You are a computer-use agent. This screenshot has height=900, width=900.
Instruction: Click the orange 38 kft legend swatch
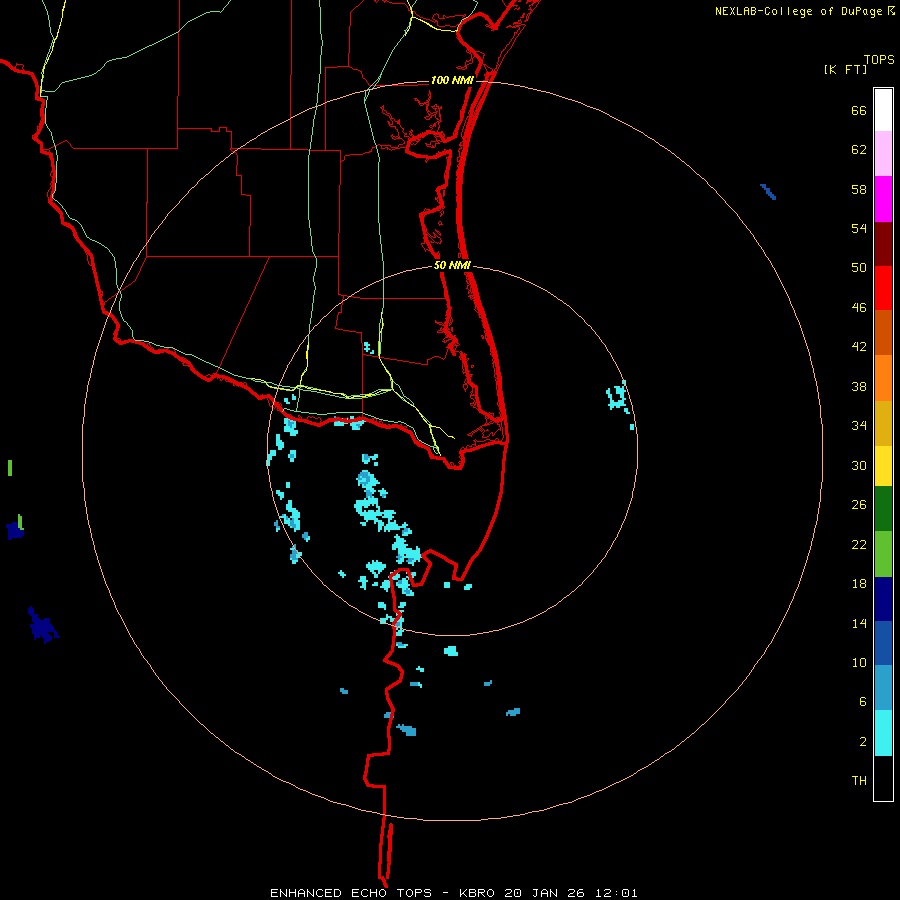click(883, 378)
